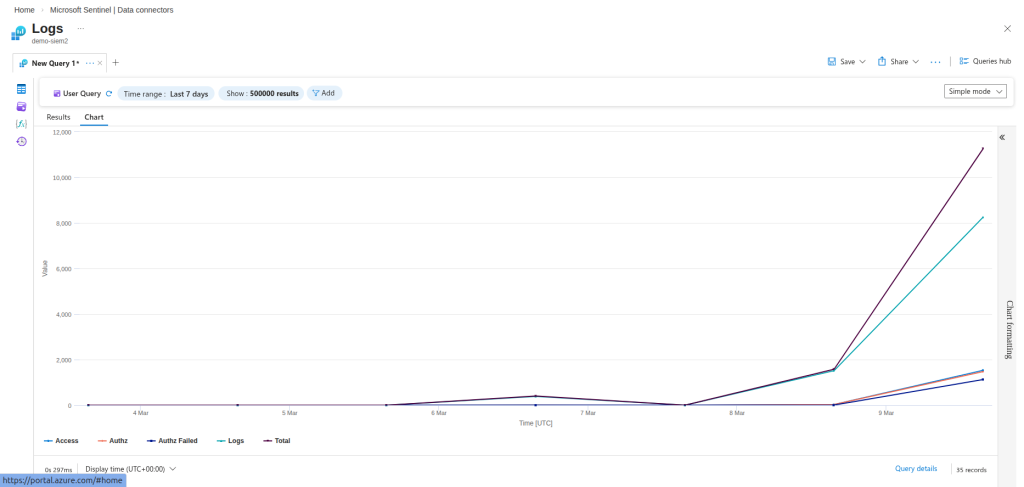The width and height of the screenshot is (1024, 487).
Task: Open the Queries icon in left sidebar
Action: (22, 106)
